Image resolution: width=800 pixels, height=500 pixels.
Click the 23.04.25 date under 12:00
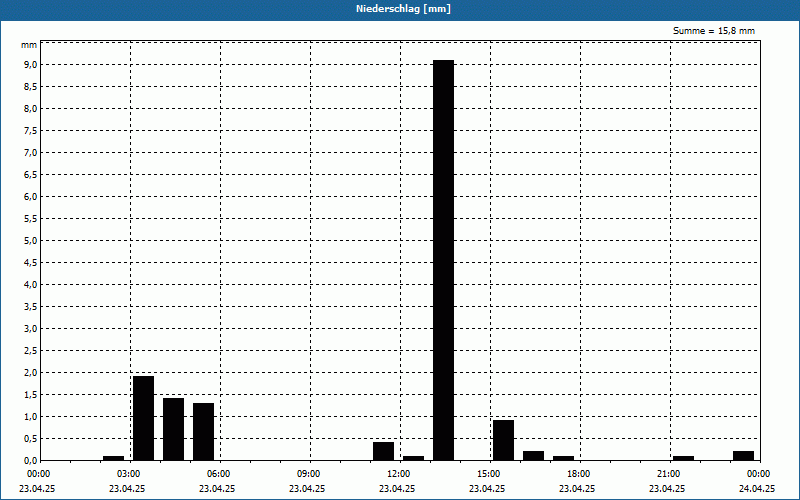[397, 488]
